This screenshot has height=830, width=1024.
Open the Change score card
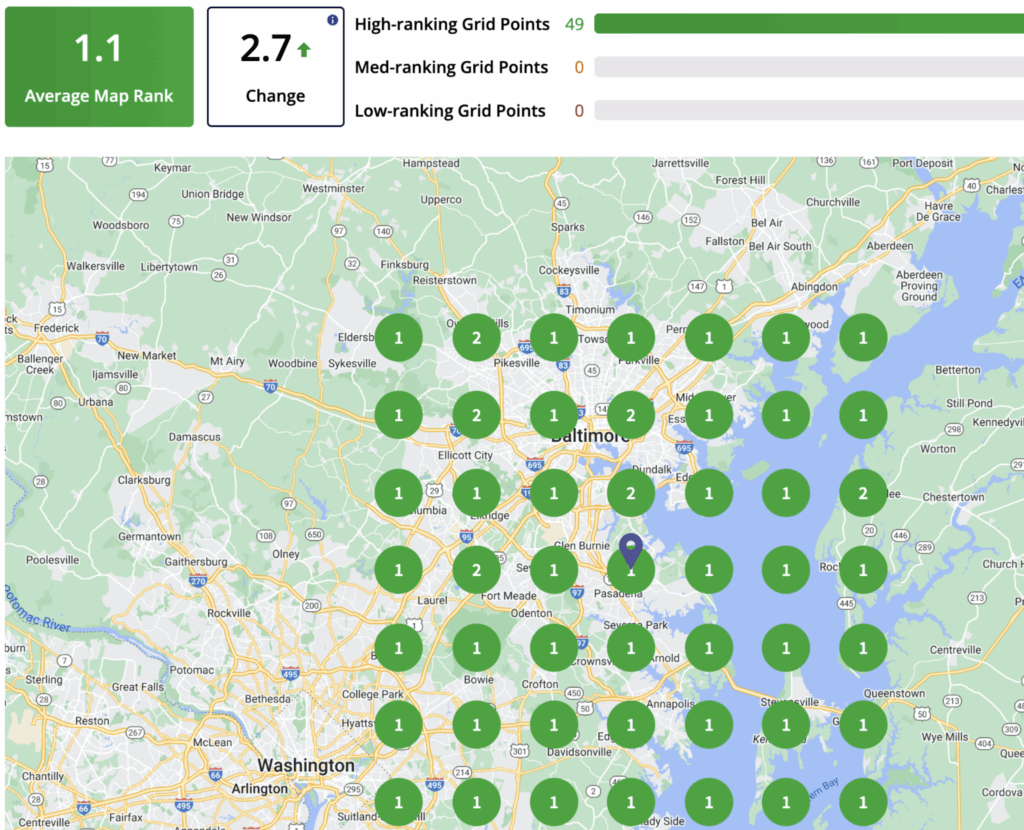pyautogui.click(x=275, y=67)
